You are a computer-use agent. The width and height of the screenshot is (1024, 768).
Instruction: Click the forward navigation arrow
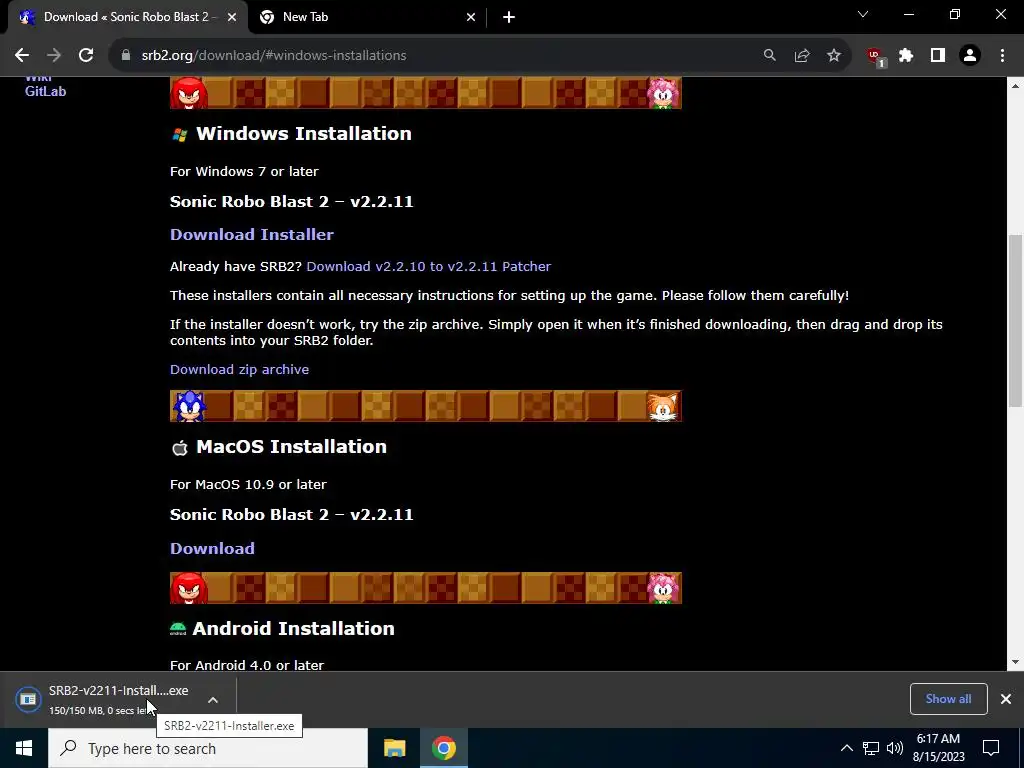[54, 56]
